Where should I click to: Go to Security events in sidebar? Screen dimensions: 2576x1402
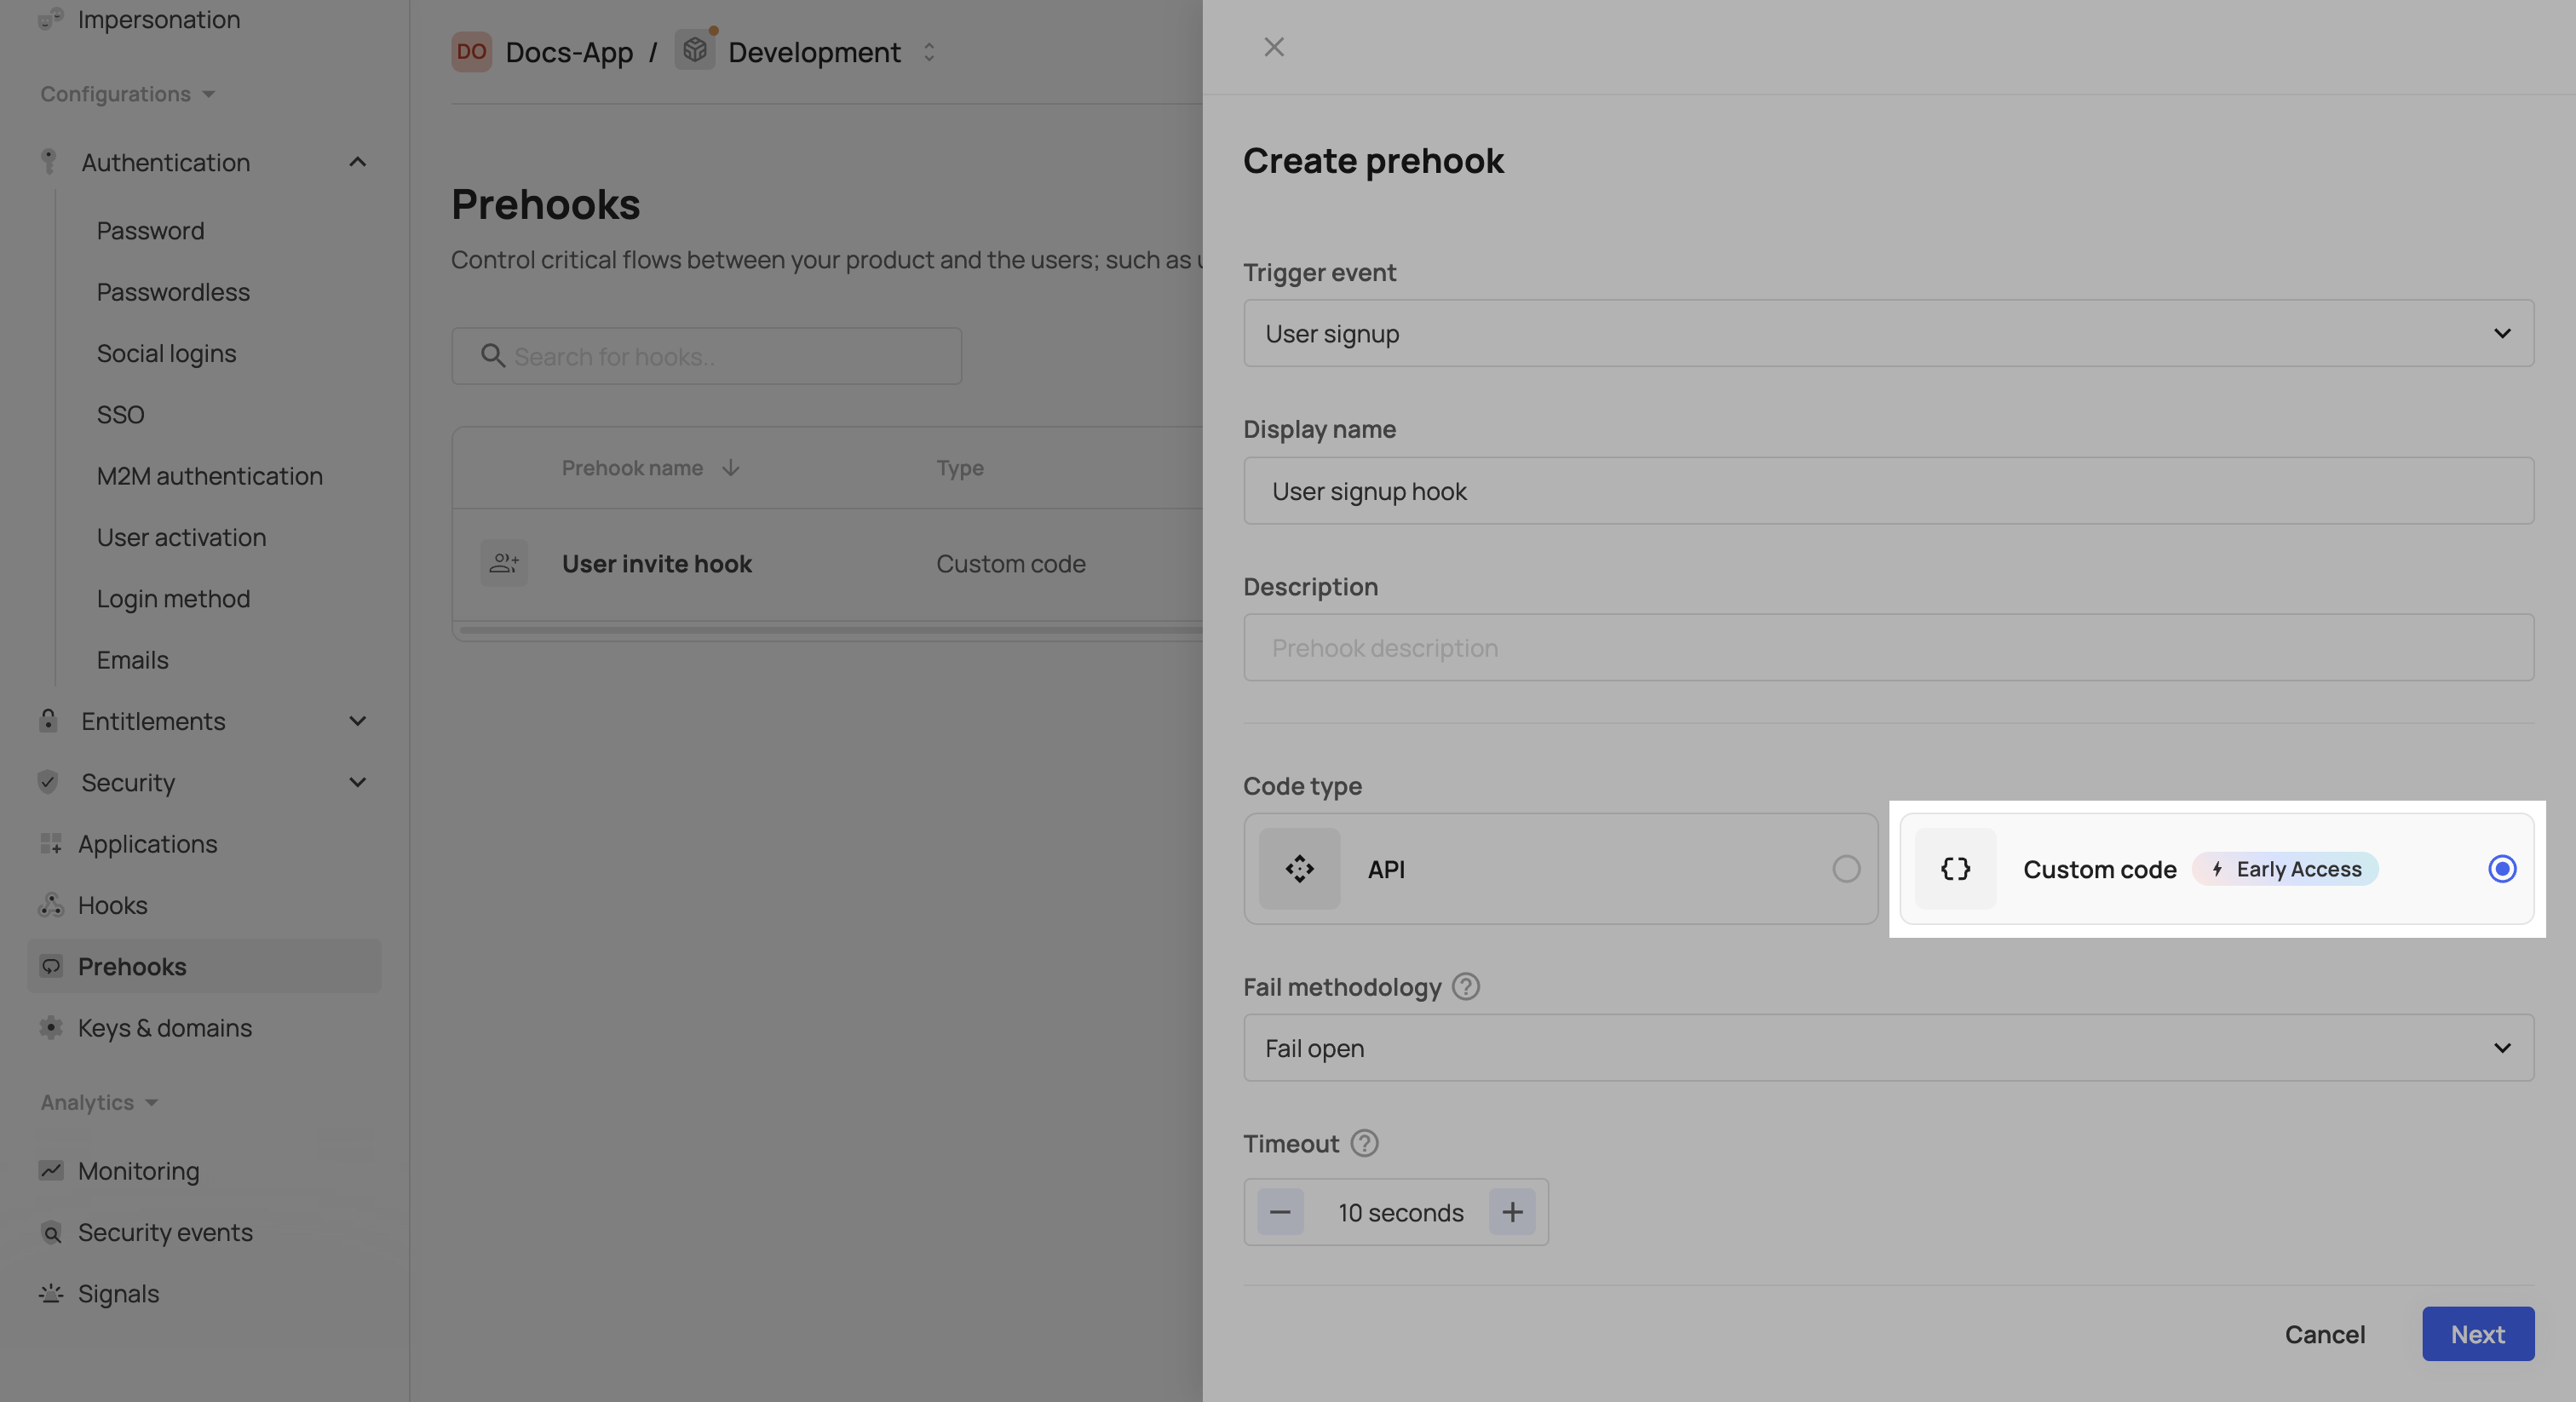(x=165, y=1232)
